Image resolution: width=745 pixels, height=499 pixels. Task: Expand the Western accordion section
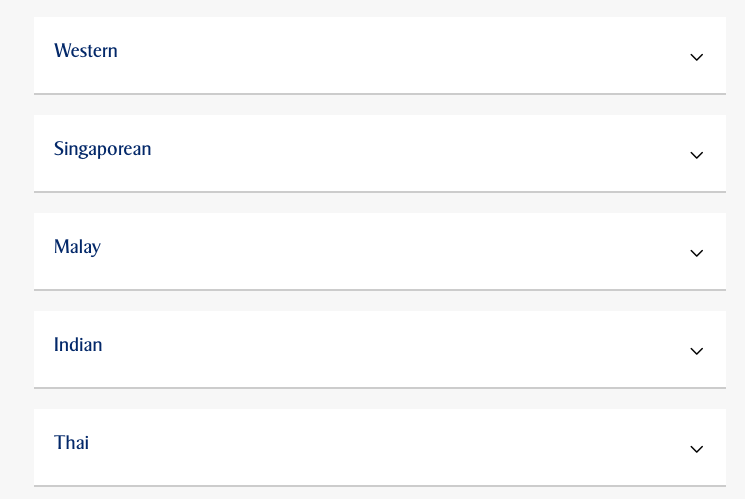[x=380, y=56]
